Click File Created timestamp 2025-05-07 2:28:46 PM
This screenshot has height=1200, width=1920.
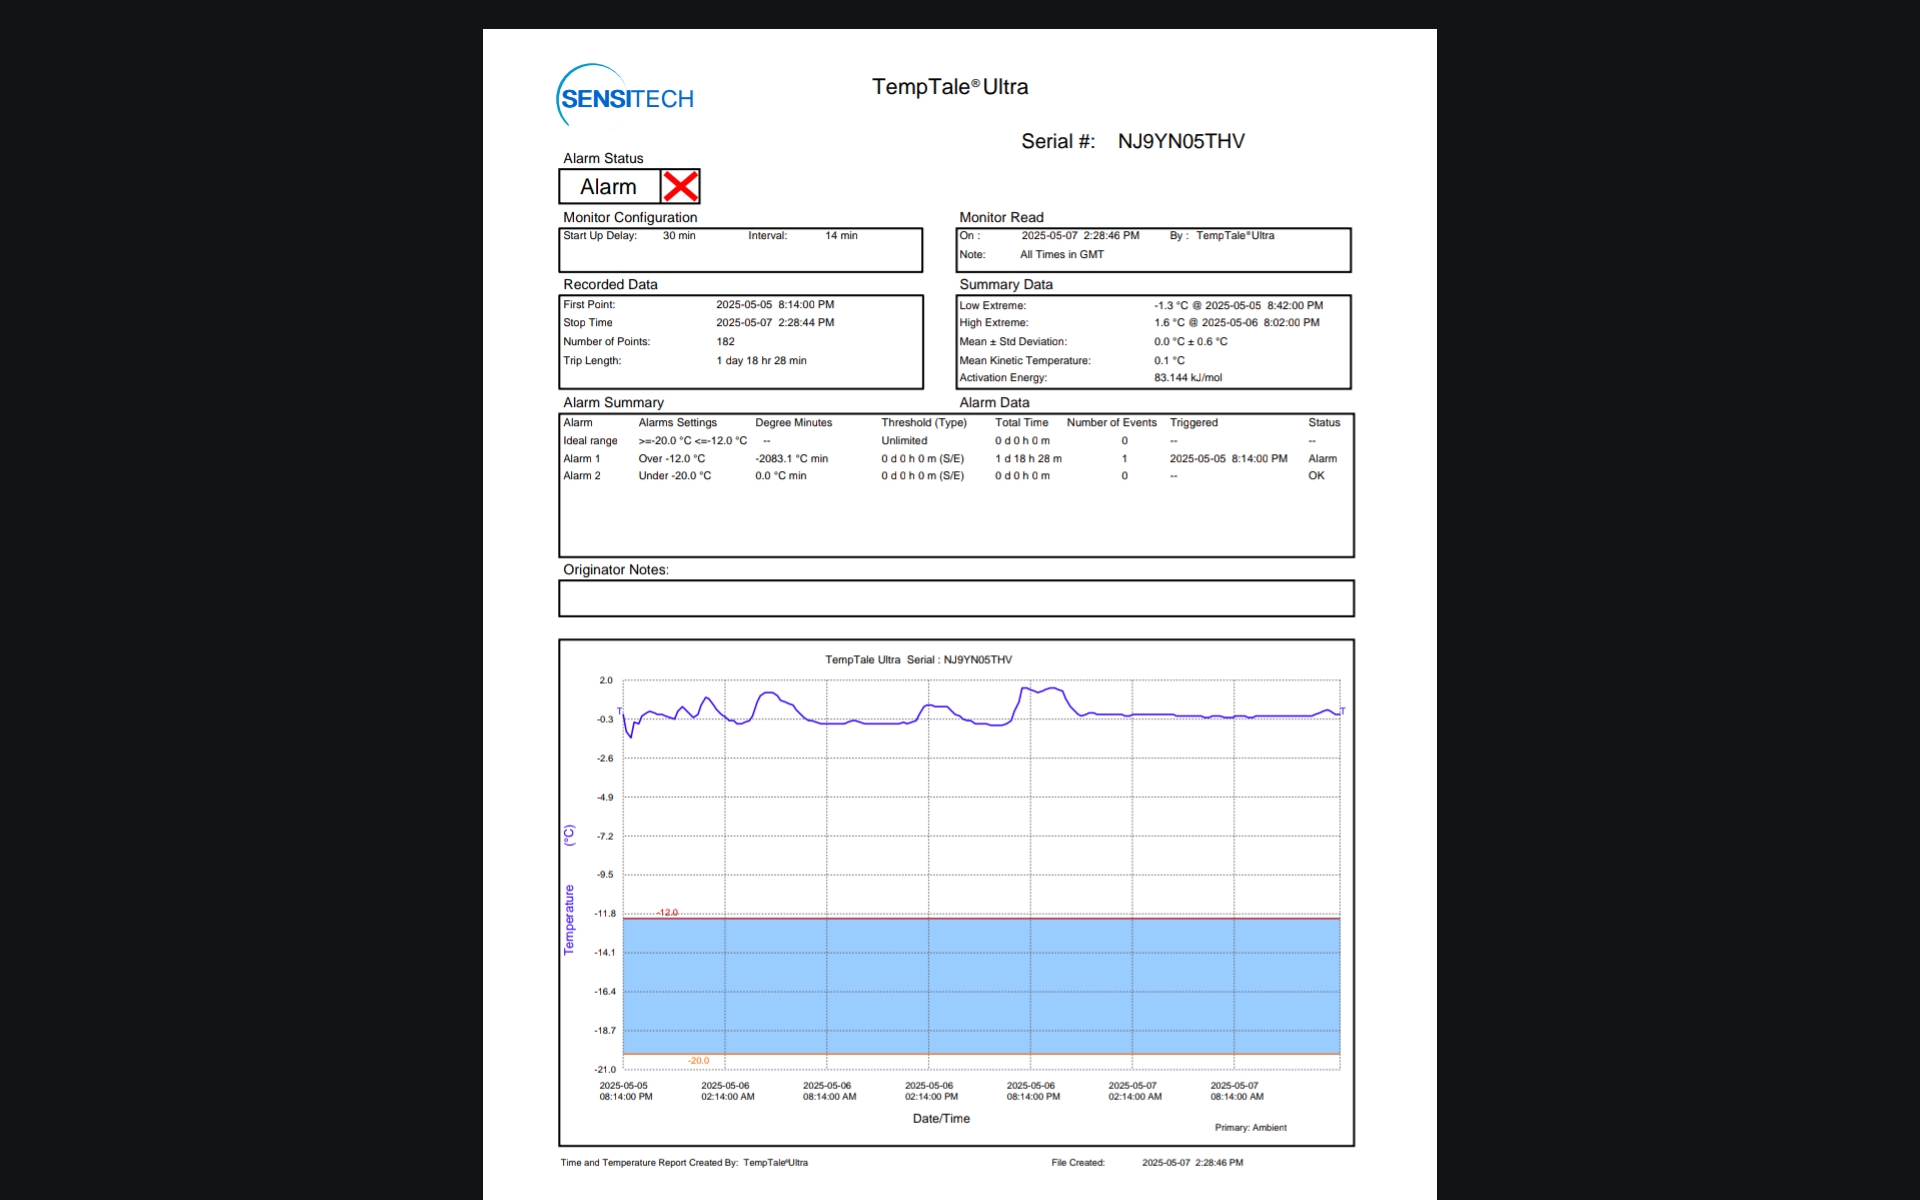pyautogui.click(x=1193, y=1163)
